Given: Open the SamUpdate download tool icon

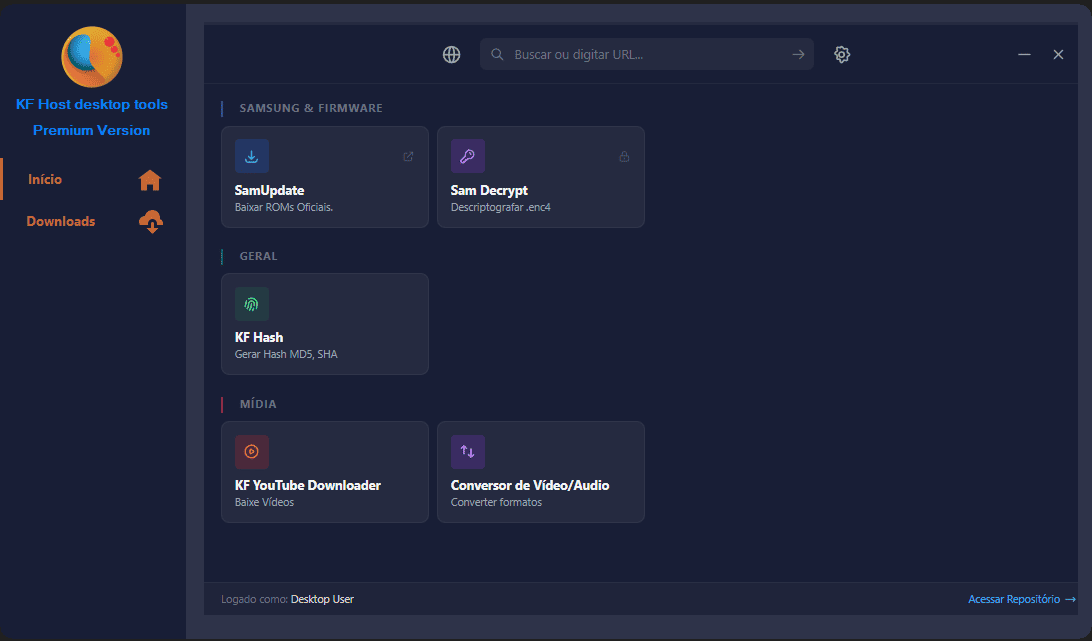Looking at the screenshot, I should click(251, 156).
